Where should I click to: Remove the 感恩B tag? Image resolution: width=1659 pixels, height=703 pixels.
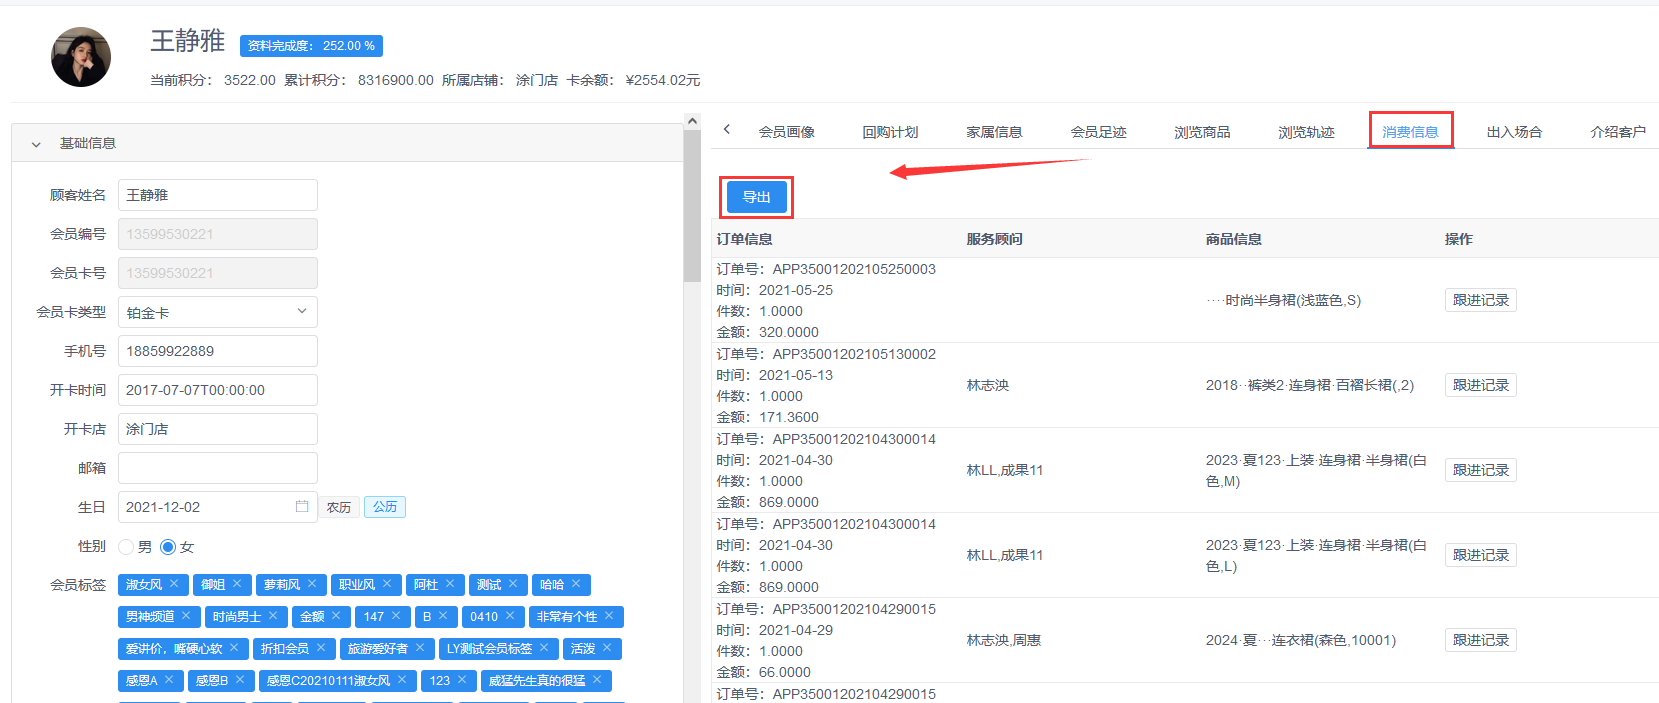[240, 680]
